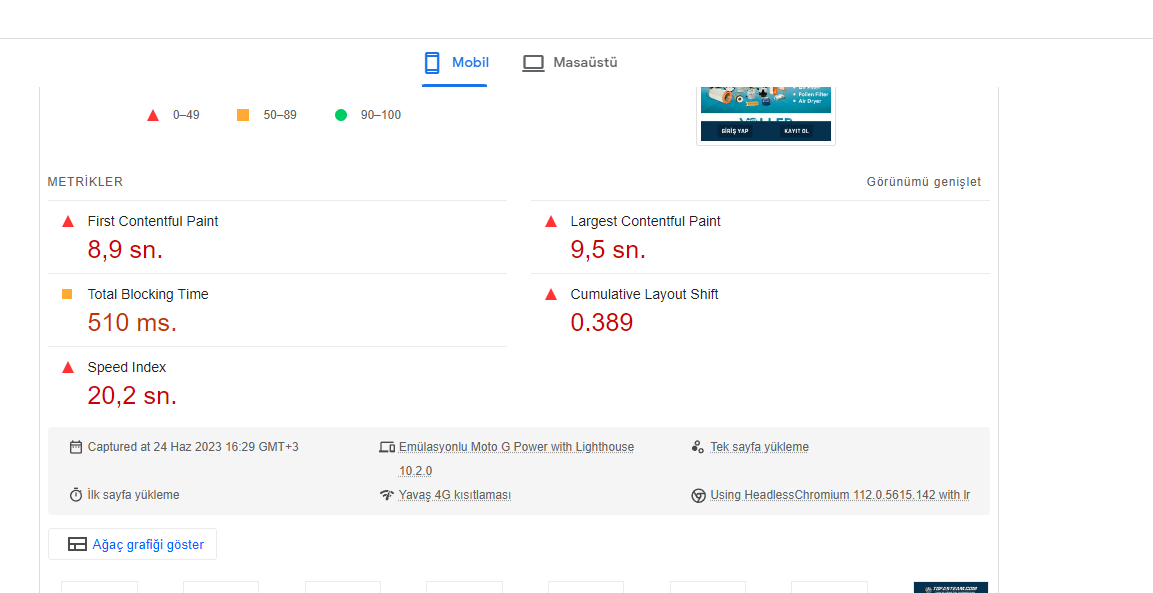Click the Cumulative Layout Shift label
Viewport: 1153px width, 593px height.
[644, 294]
